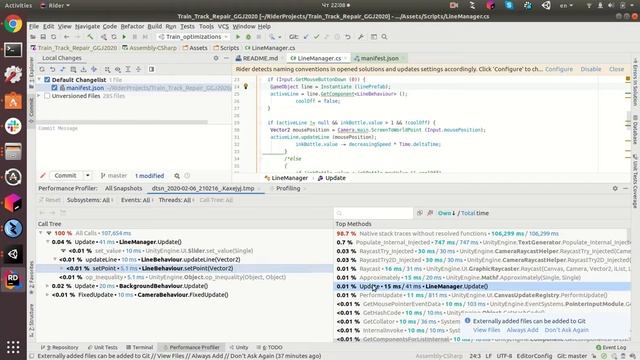Click Rollback in Local Changes toolbar

point(53,69)
